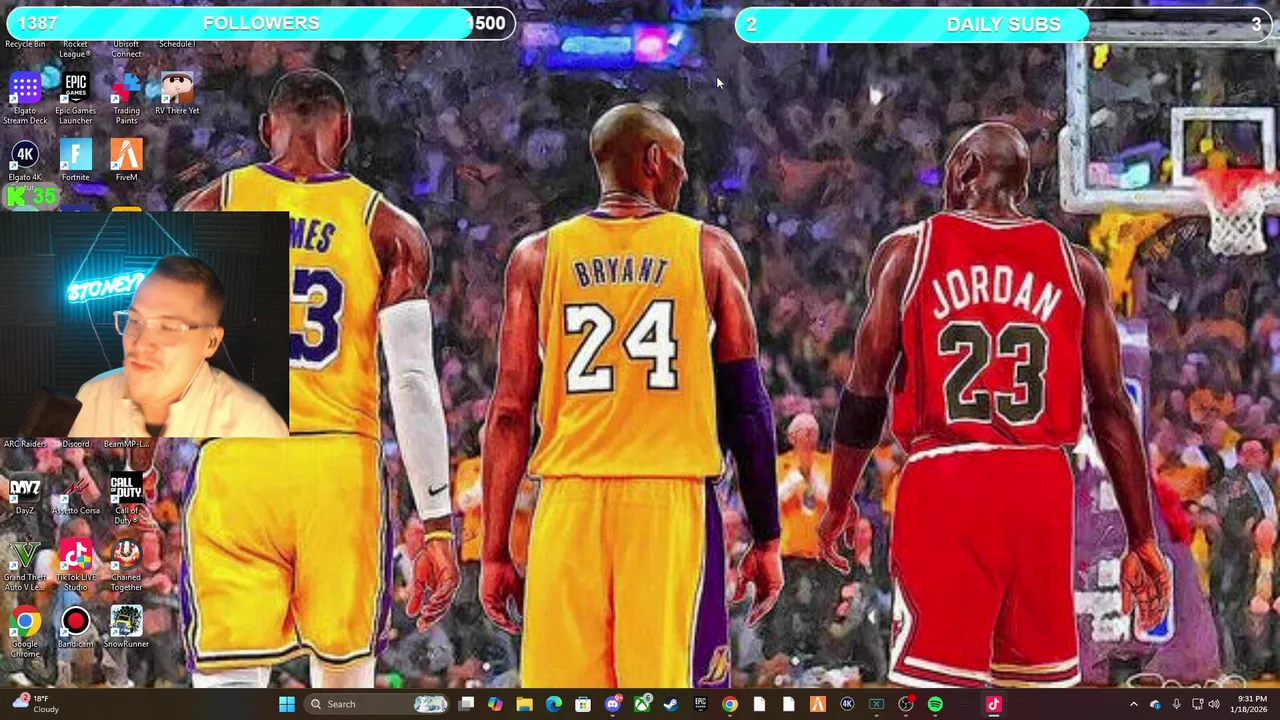Click the Rocket League shortcut label
Screen dimensions: 1280x720
point(76,48)
